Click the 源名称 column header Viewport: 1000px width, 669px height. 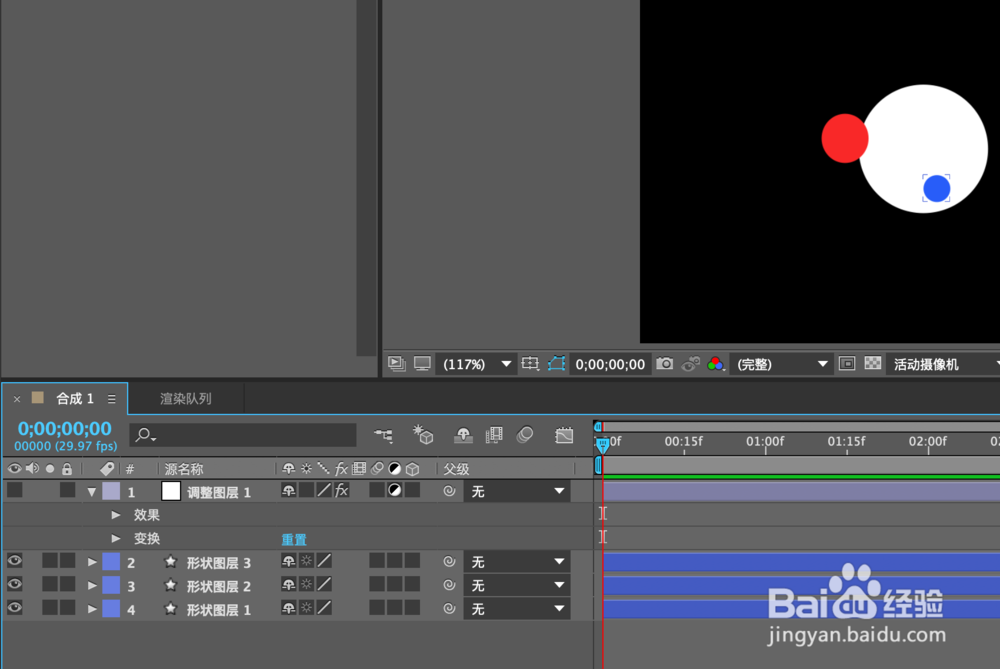point(184,469)
